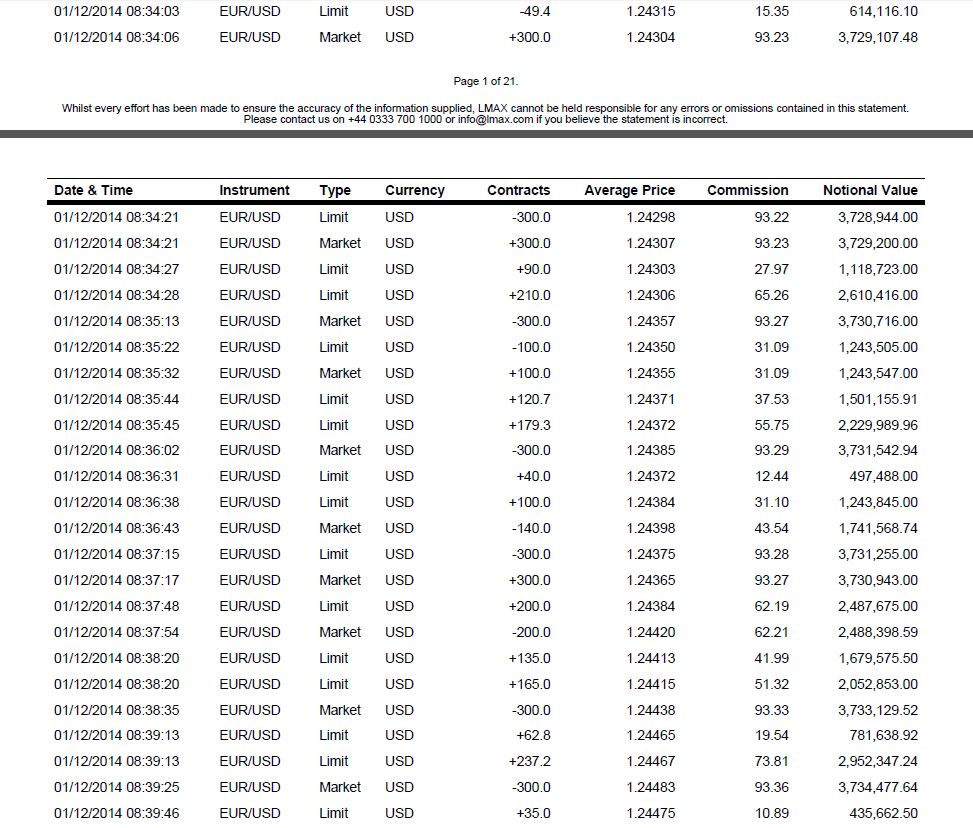Click the Average Price column header
This screenshot has height=828, width=973.
(x=629, y=191)
